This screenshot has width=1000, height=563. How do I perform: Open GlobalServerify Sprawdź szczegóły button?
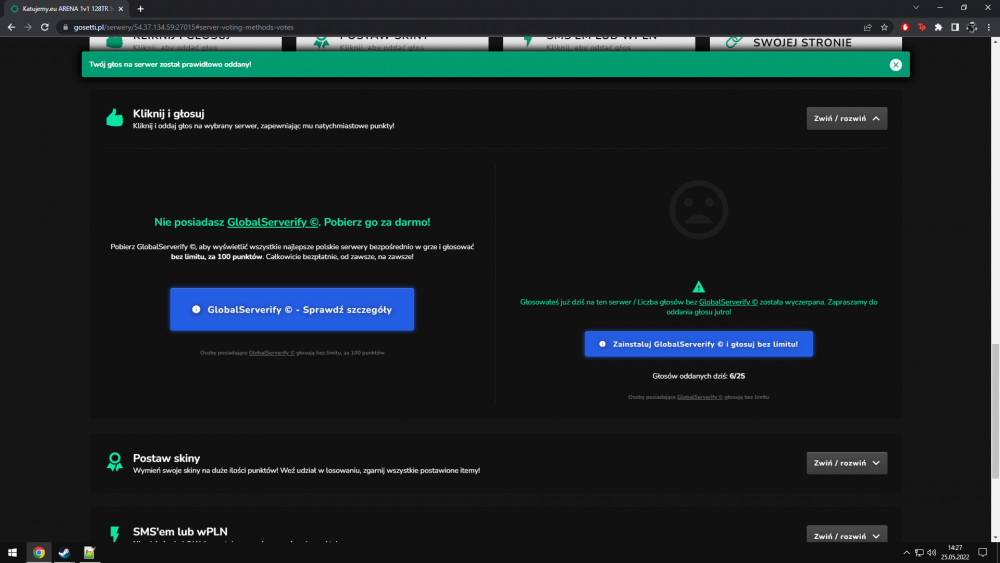pos(291,309)
